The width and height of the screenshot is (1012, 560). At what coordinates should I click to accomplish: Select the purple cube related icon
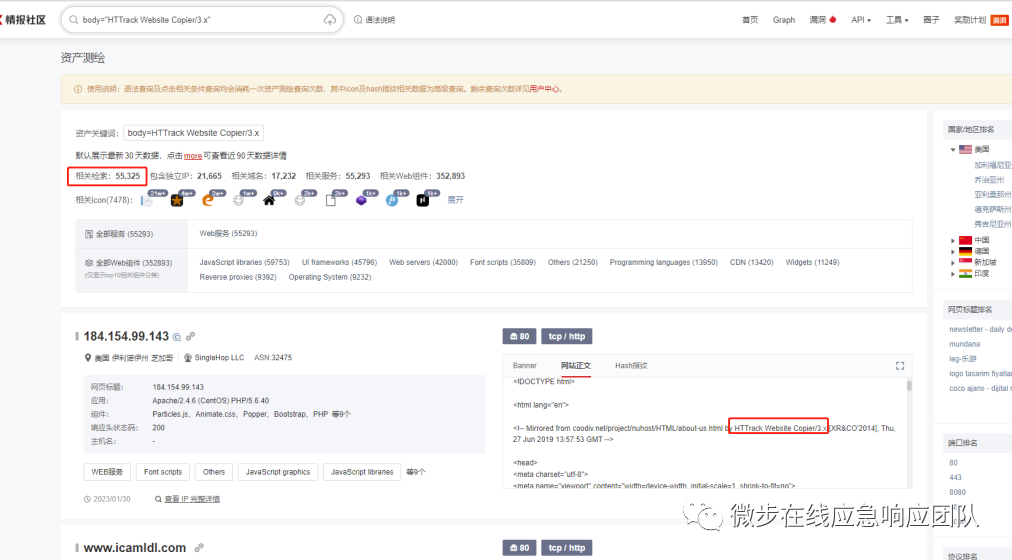(x=361, y=201)
